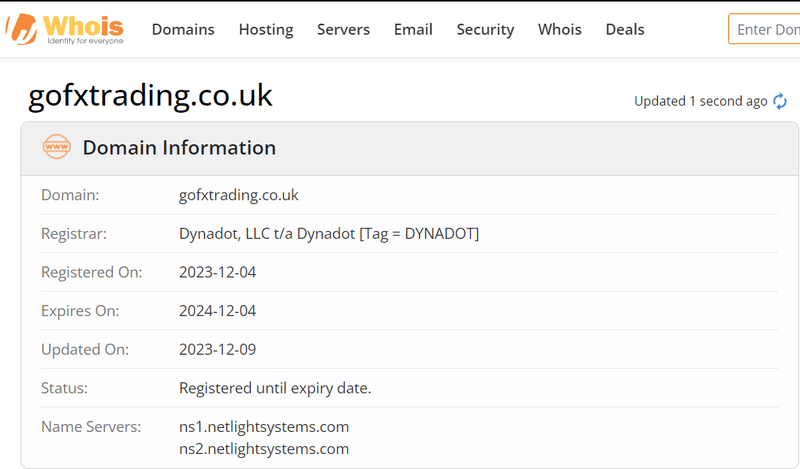Focus the Enter Domain search field
Viewport: 800px width, 469px height.
point(764,29)
